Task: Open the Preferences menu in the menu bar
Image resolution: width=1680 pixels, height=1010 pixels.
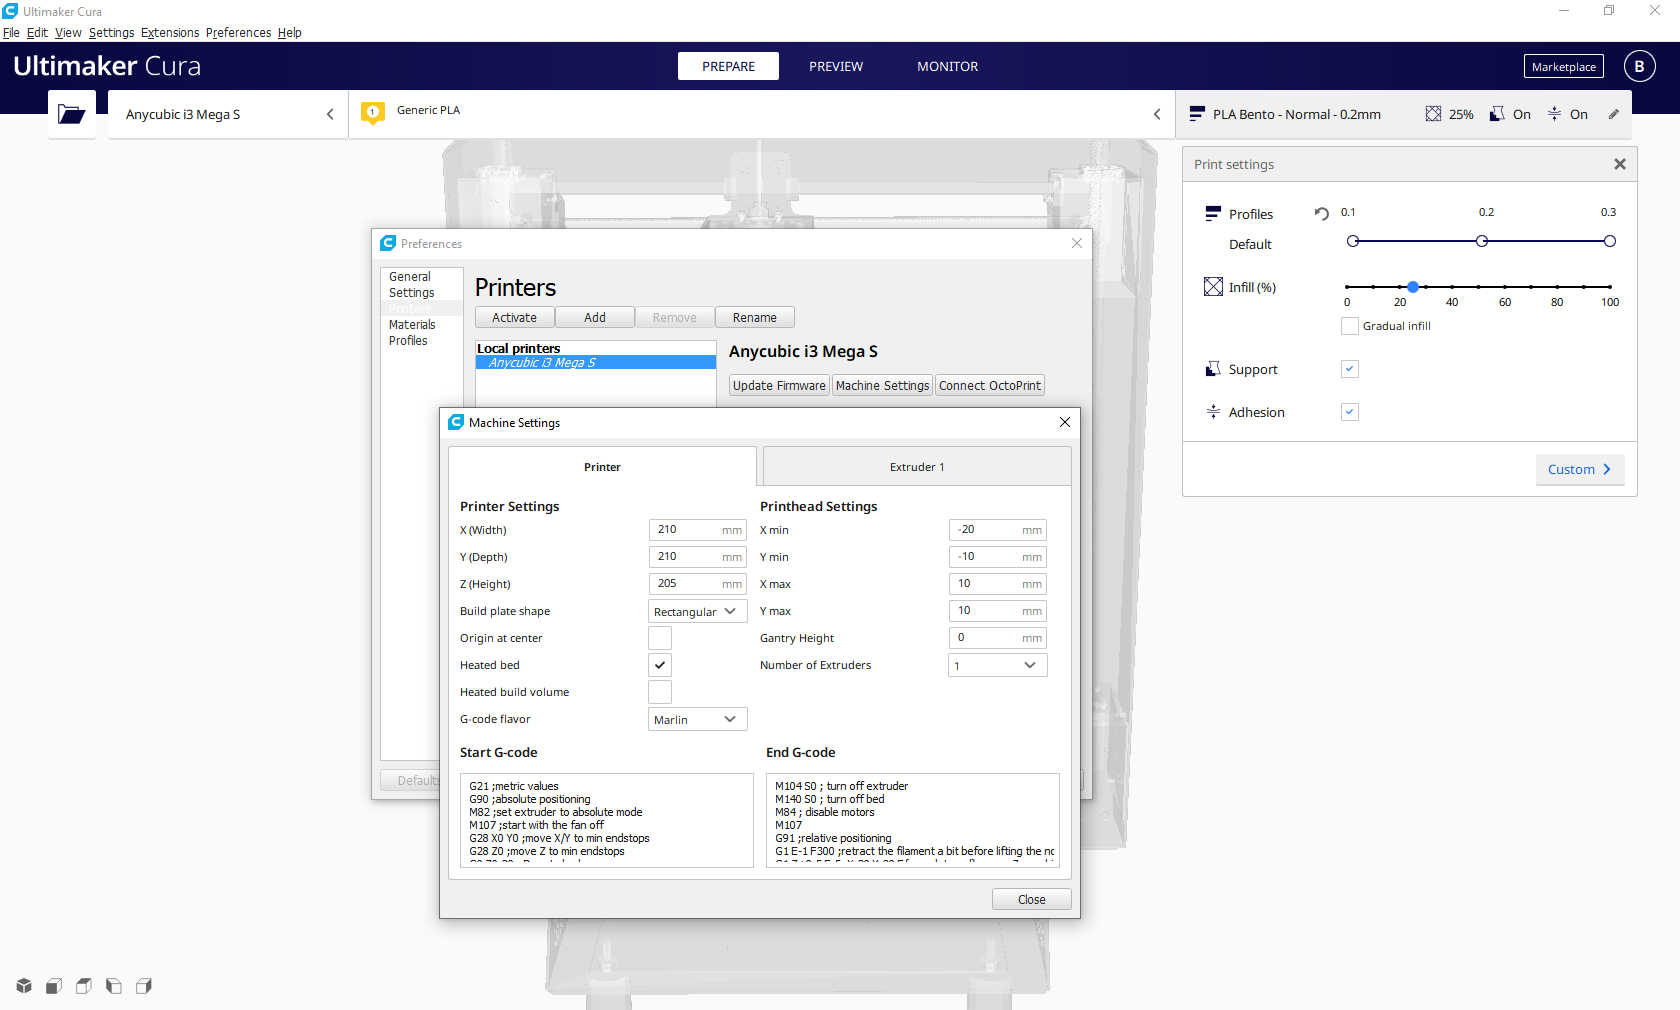Action: tap(238, 32)
